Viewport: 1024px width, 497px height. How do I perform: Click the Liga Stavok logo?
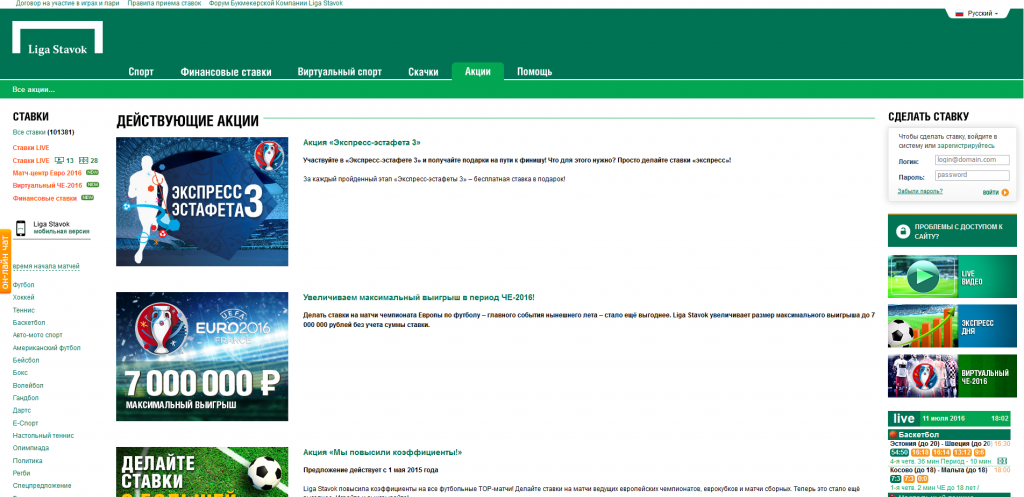[x=57, y=37]
